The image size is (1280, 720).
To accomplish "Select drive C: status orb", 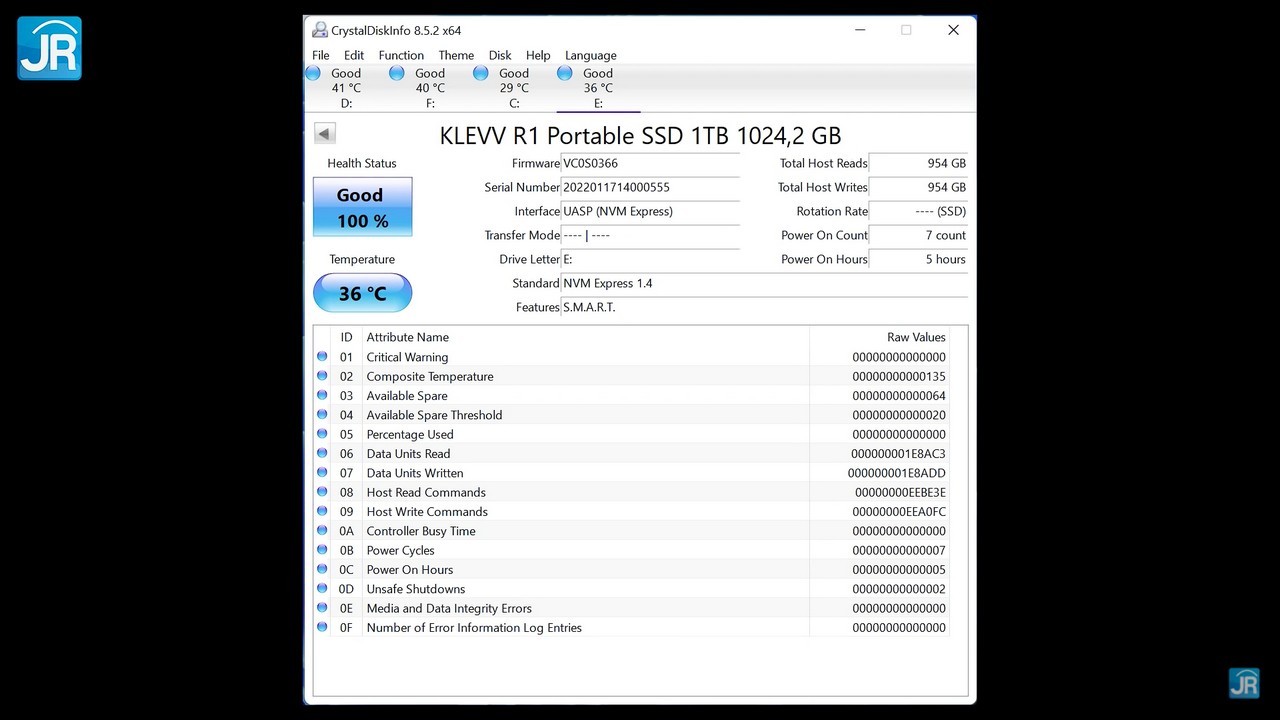I will click(481, 73).
